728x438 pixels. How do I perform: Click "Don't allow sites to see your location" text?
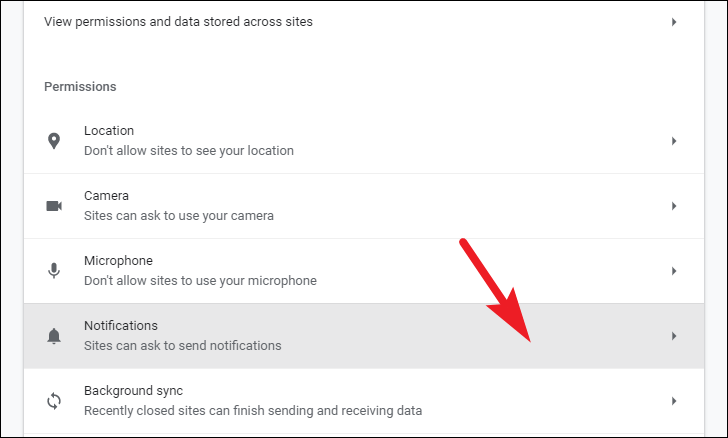[189, 150]
